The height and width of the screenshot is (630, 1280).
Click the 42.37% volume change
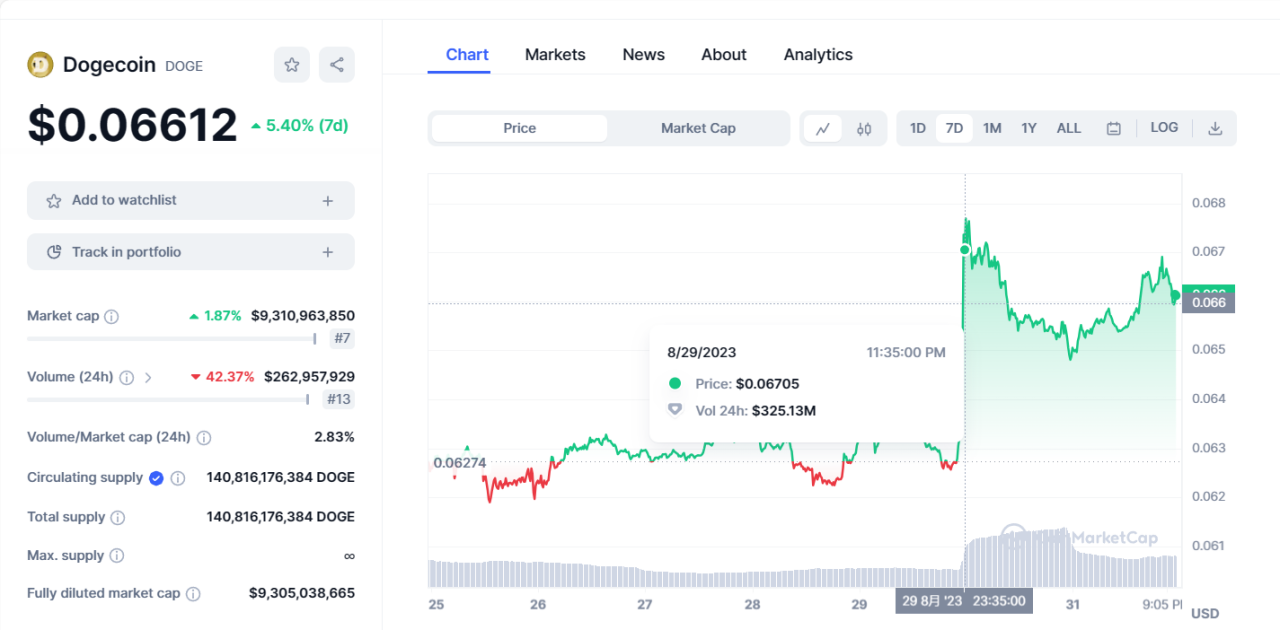[x=222, y=377]
